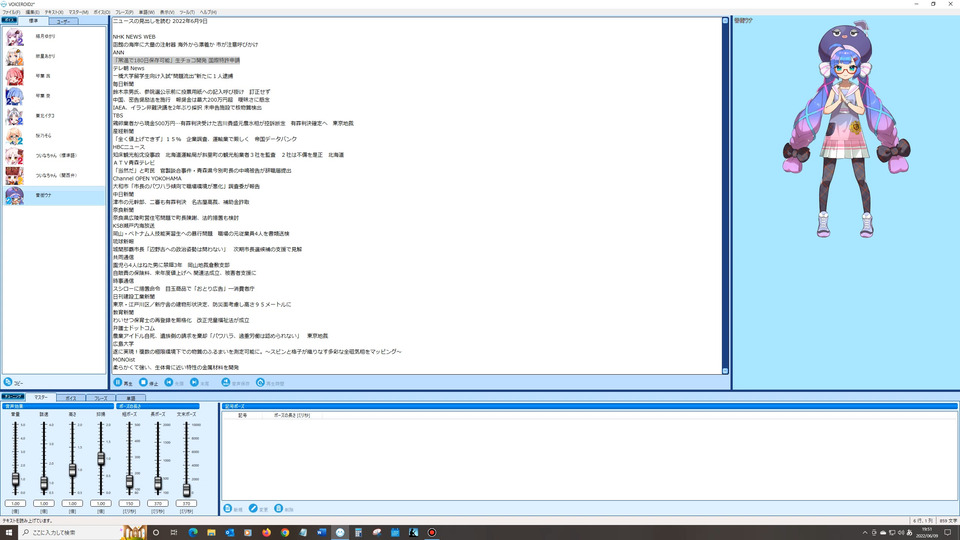Open the マスター menu in menu bar
Image resolution: width=960 pixels, height=540 pixels.
[x=78, y=12]
